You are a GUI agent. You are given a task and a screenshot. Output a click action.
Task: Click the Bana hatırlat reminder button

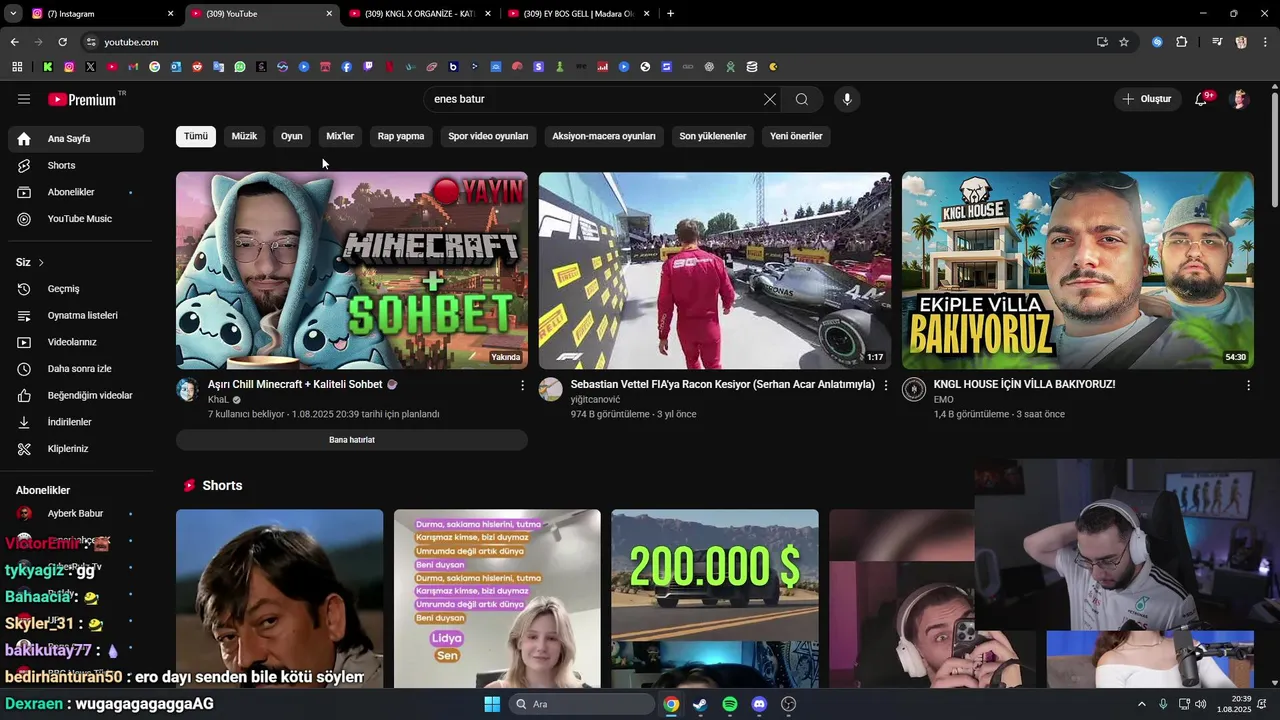[352, 440]
